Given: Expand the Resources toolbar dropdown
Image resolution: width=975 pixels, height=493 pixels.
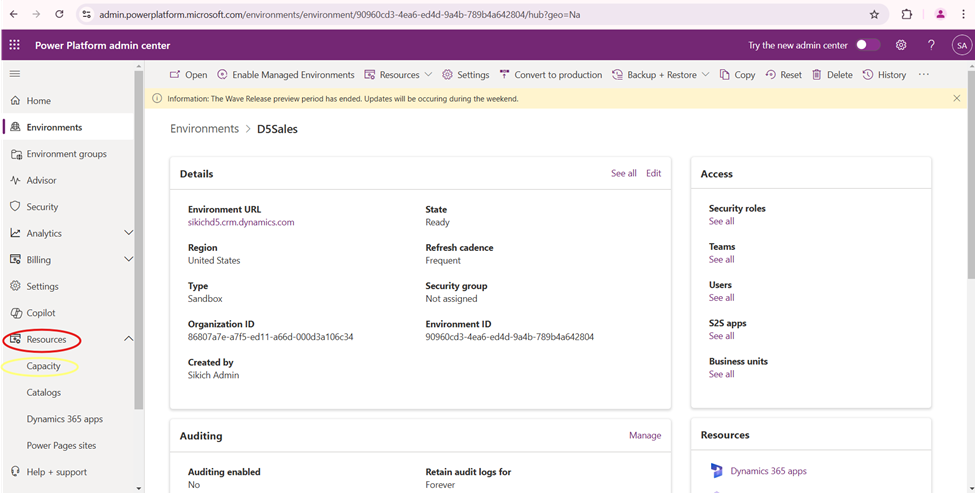Looking at the screenshot, I should point(399,75).
